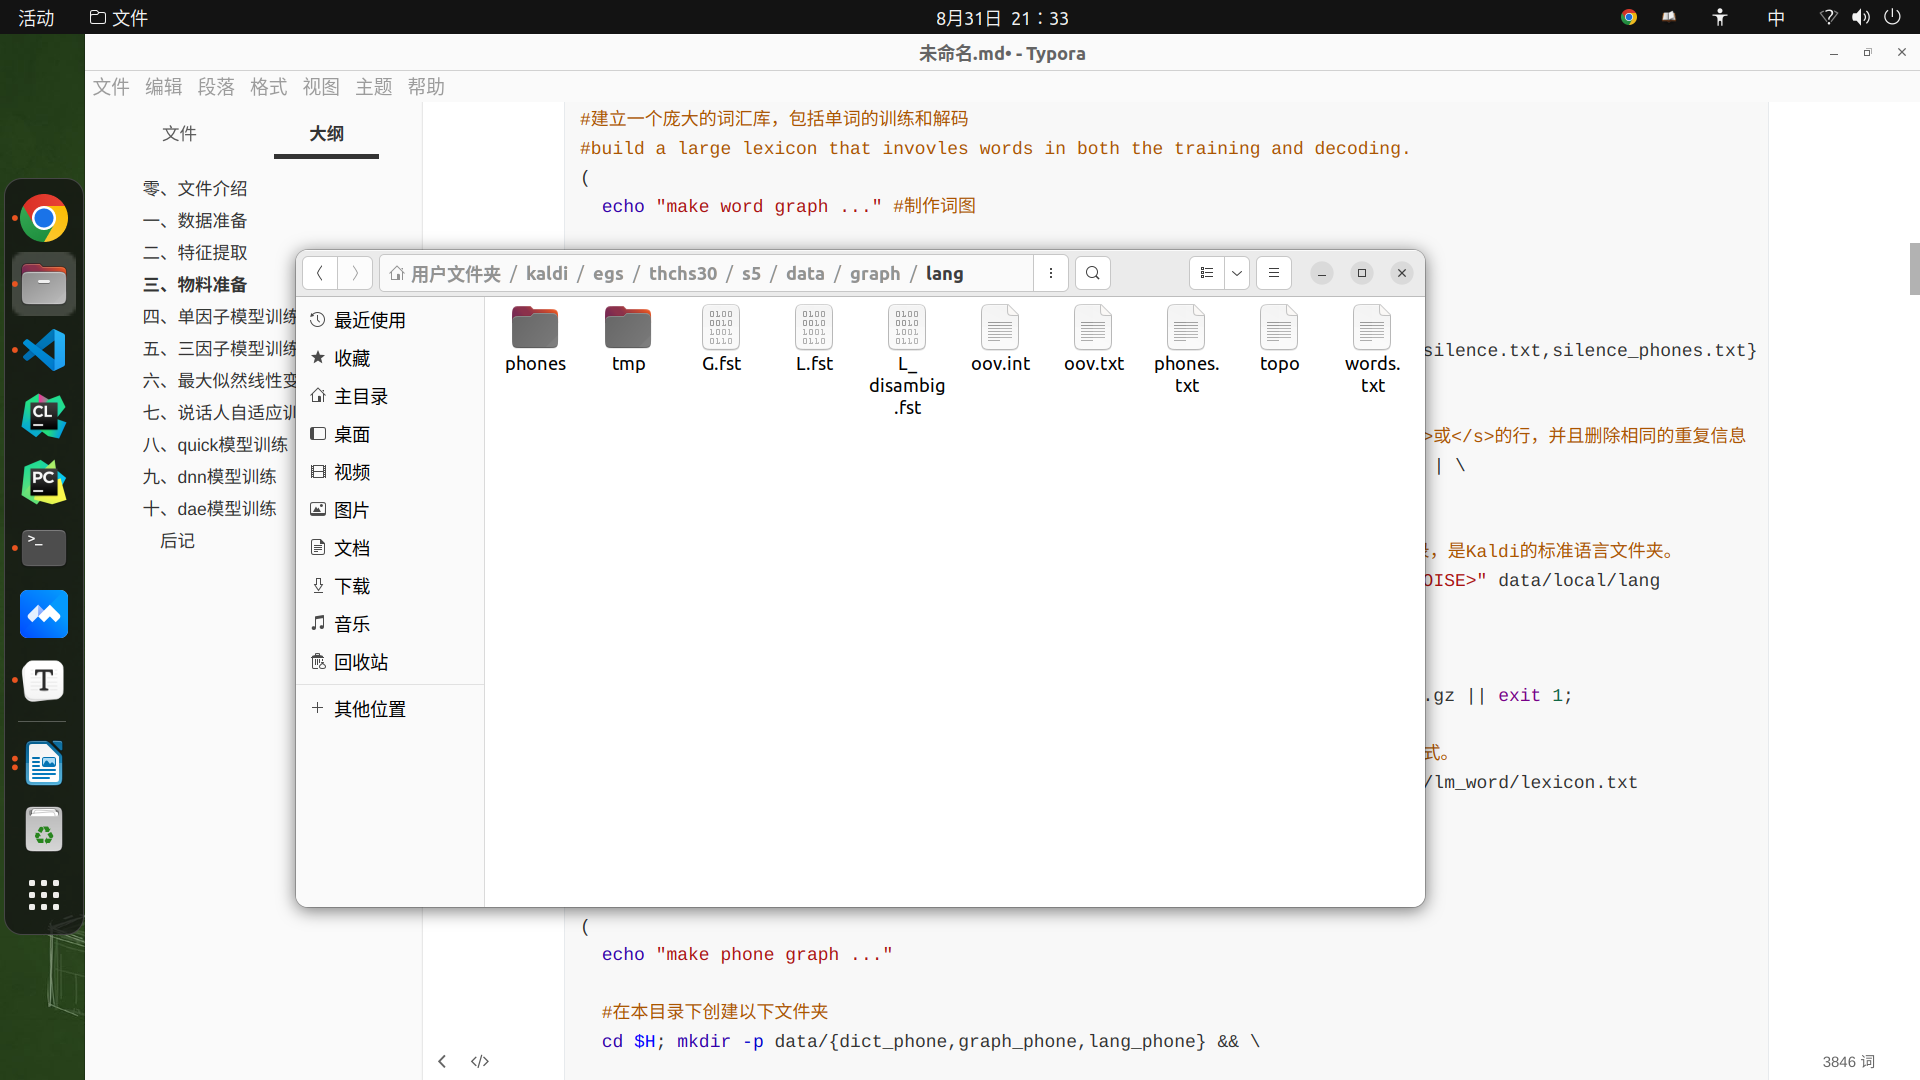Image resolution: width=1920 pixels, height=1080 pixels.
Task: Go to 主目录 home folder
Action: tap(390, 396)
